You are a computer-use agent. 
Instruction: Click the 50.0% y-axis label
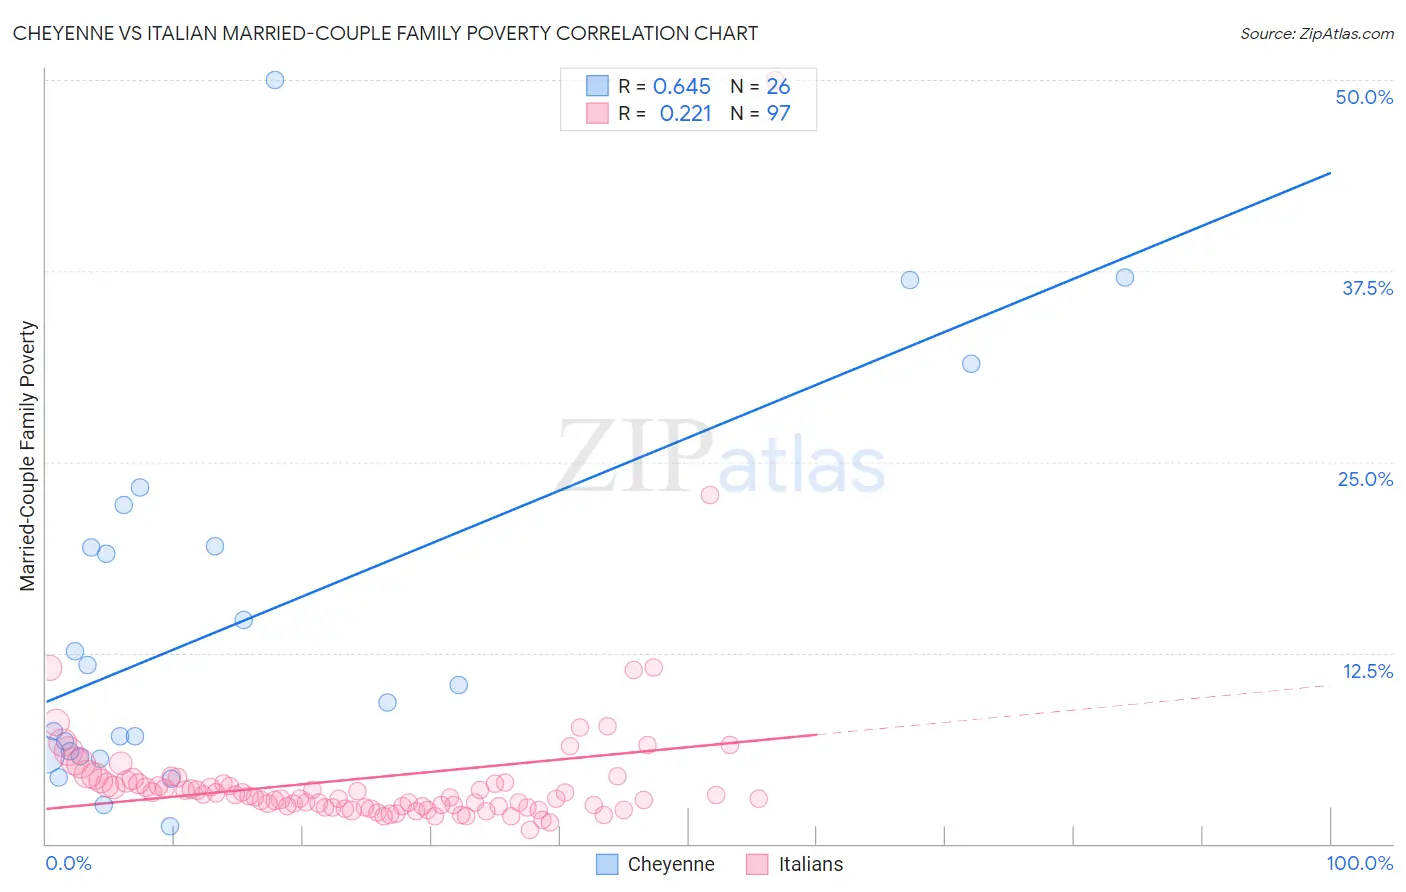click(x=1364, y=97)
